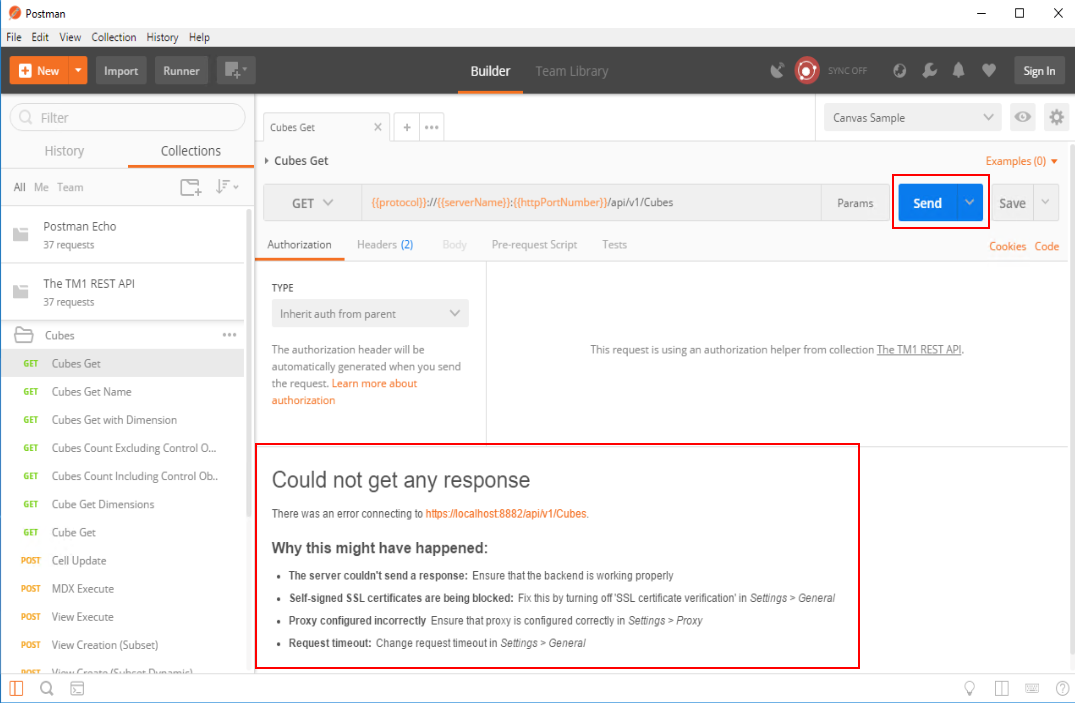Switch to the Headers tab

384,245
